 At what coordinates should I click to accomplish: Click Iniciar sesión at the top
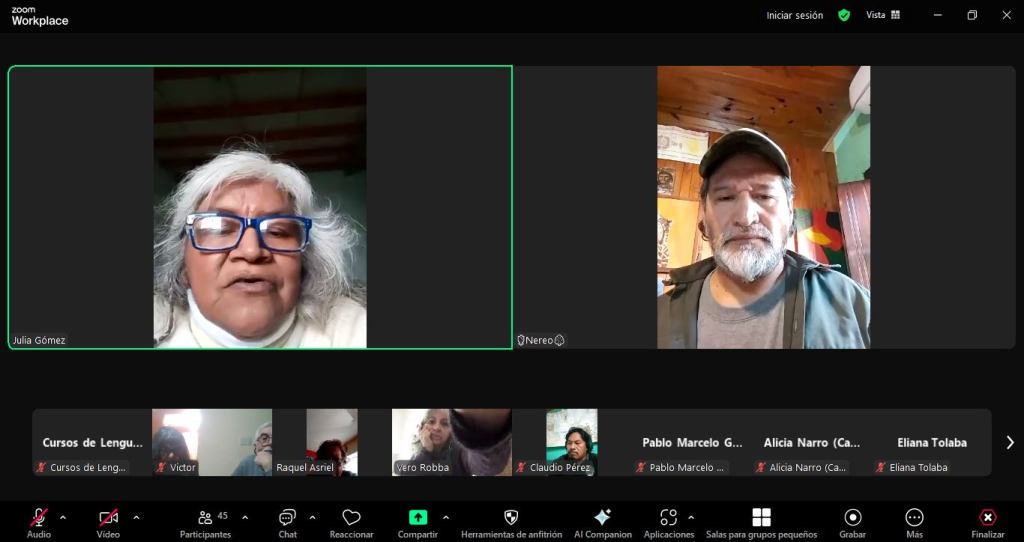[x=794, y=15]
